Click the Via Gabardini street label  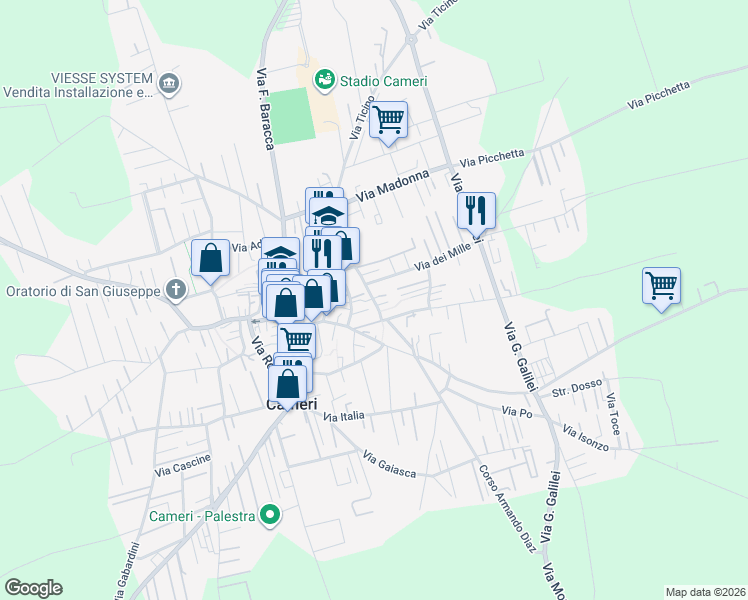(x=127, y=571)
